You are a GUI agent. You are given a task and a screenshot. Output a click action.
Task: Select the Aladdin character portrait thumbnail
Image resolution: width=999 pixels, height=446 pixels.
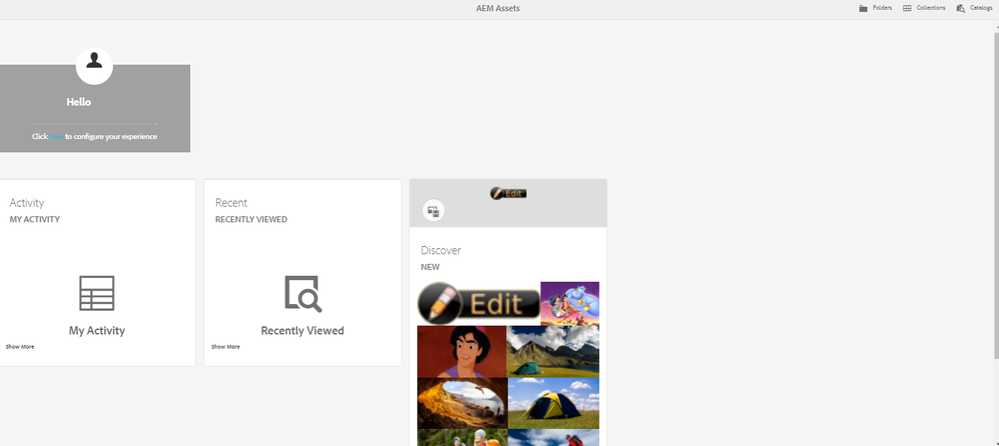click(461, 351)
